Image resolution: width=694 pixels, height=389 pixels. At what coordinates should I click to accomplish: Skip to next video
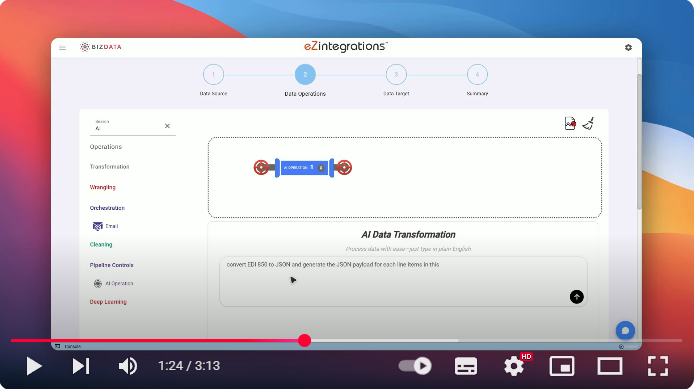81,366
